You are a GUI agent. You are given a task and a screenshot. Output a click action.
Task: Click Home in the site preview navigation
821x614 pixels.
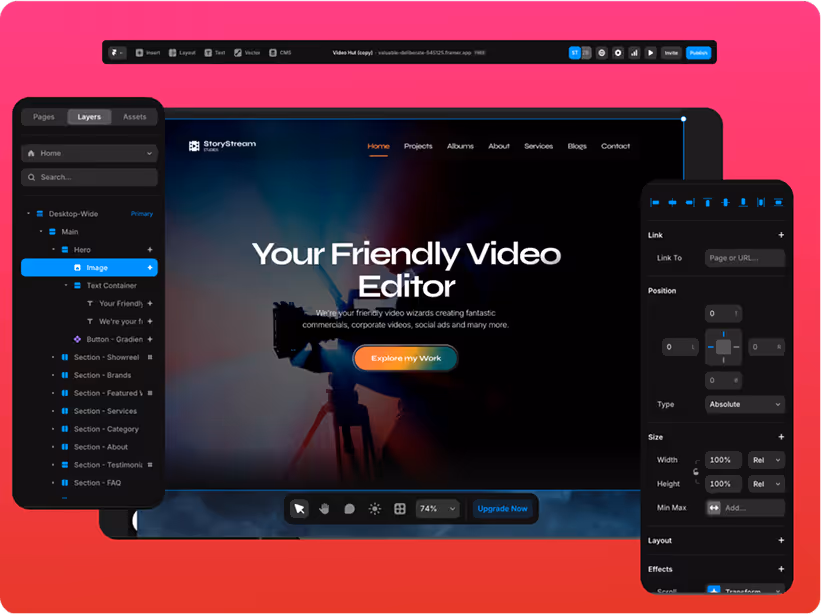[378, 146]
